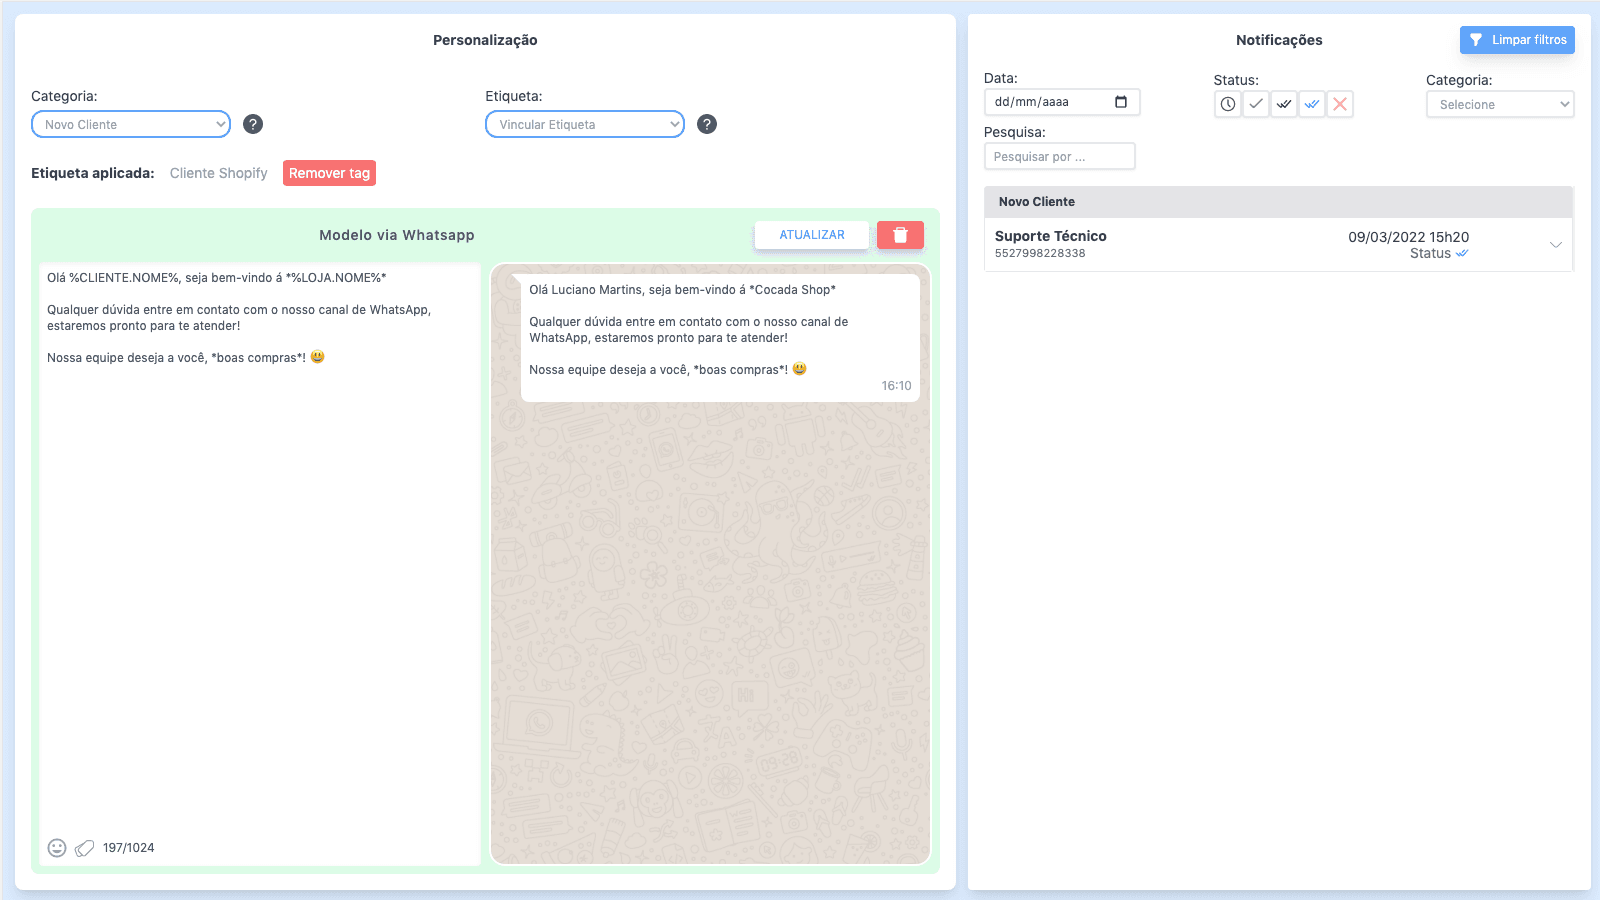
Task: Click the tags icon beside the character counter
Action: point(85,848)
